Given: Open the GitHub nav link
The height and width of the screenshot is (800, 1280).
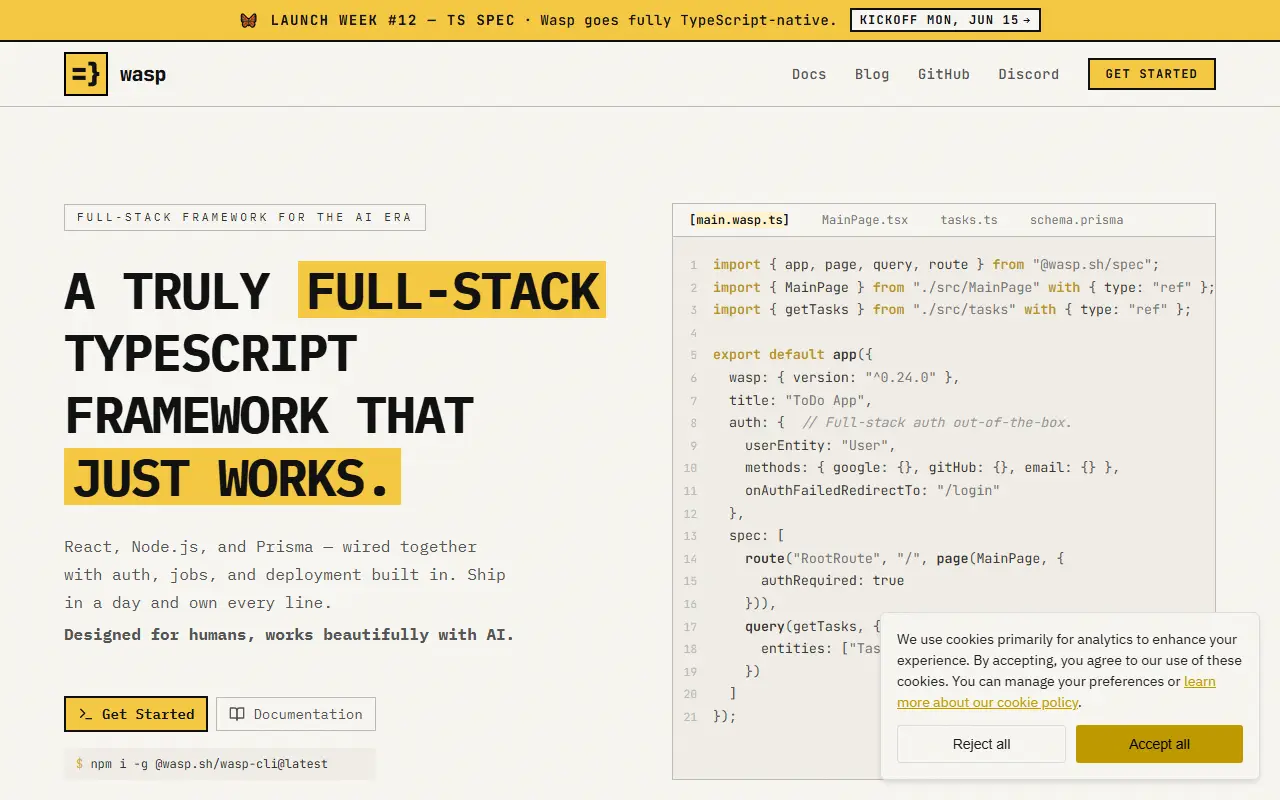Looking at the screenshot, I should point(944,74).
